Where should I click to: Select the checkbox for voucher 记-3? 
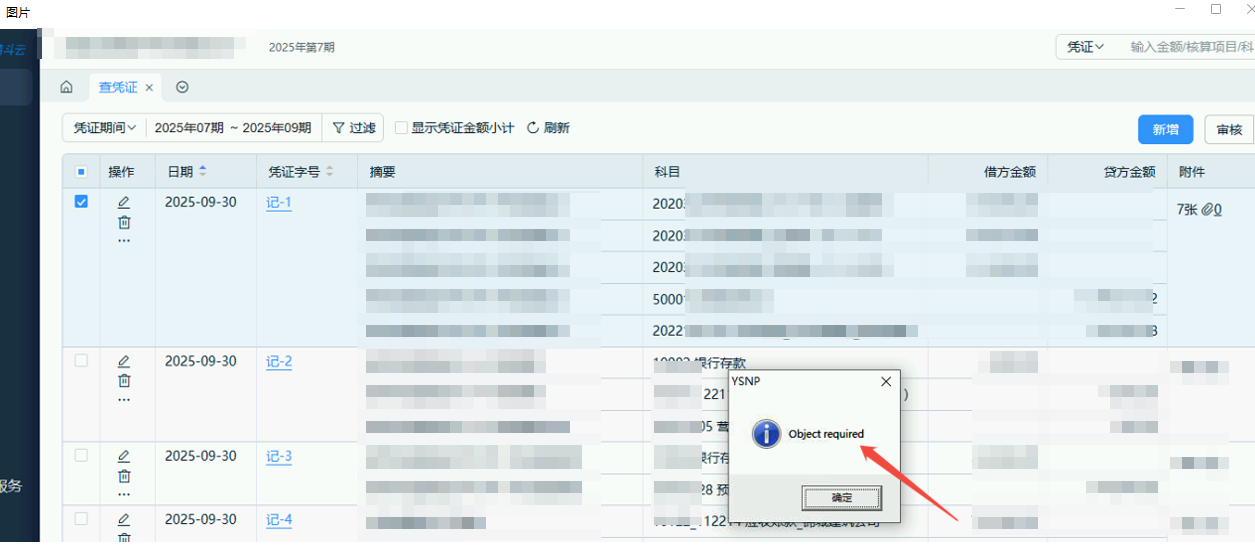coord(81,455)
